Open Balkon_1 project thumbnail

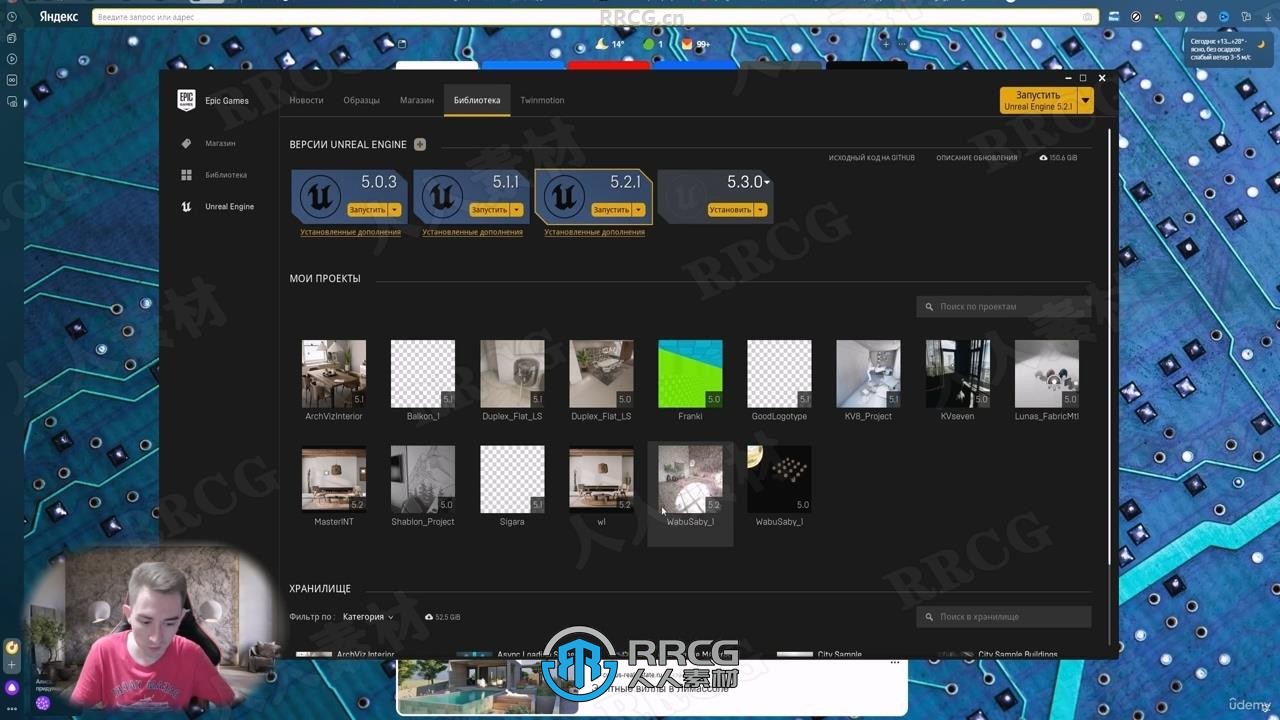pyautogui.click(x=423, y=373)
